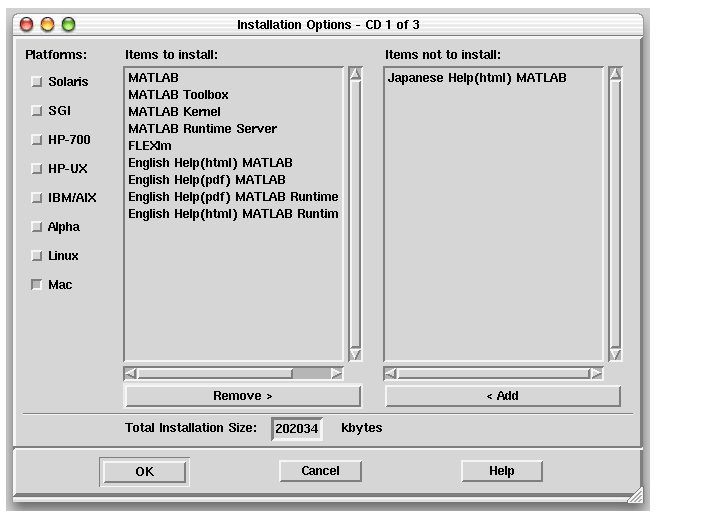Zoom the window with the green button
The width and height of the screenshot is (724, 526).
coord(68,24)
